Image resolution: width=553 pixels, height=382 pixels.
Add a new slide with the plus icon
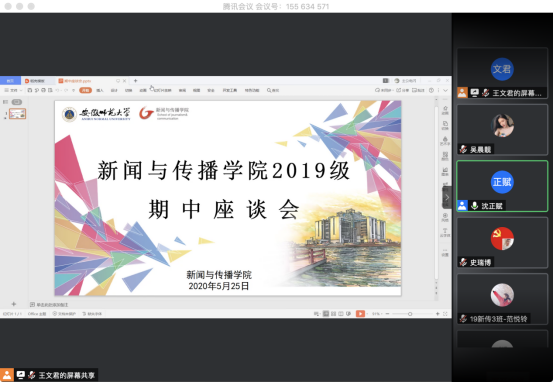pos(13,304)
